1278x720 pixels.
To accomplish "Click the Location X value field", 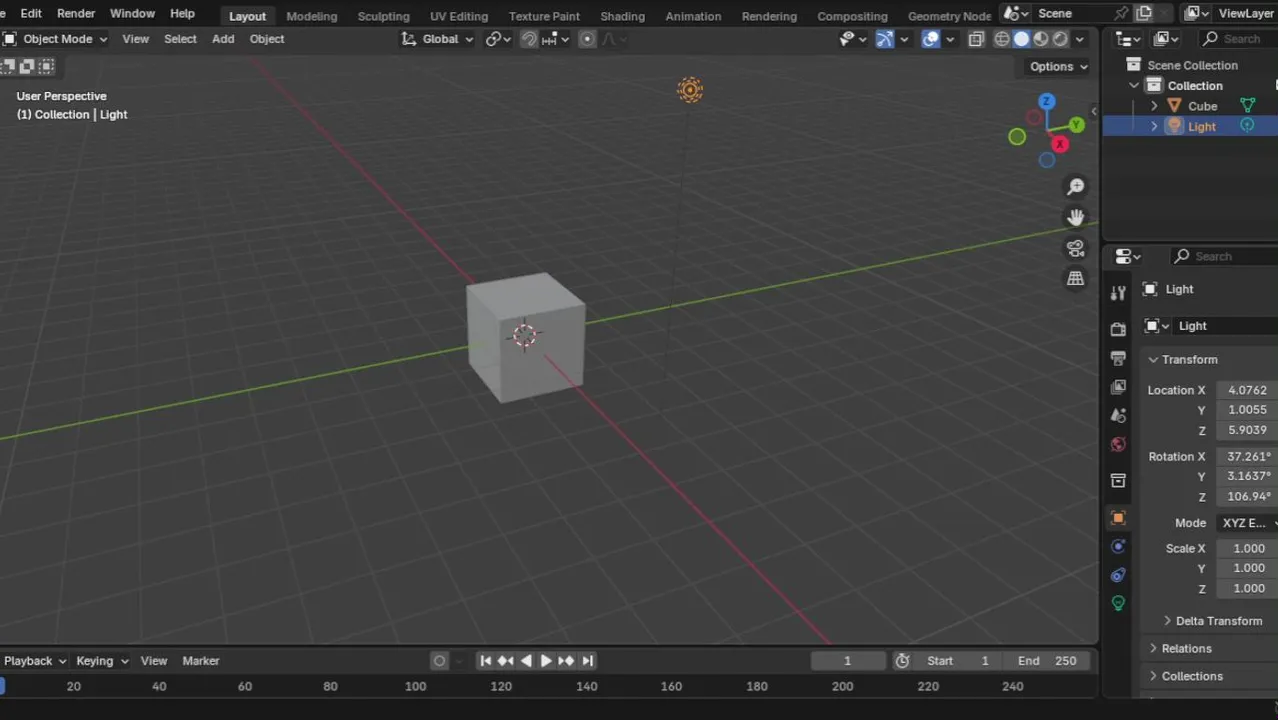I will [x=1247, y=390].
